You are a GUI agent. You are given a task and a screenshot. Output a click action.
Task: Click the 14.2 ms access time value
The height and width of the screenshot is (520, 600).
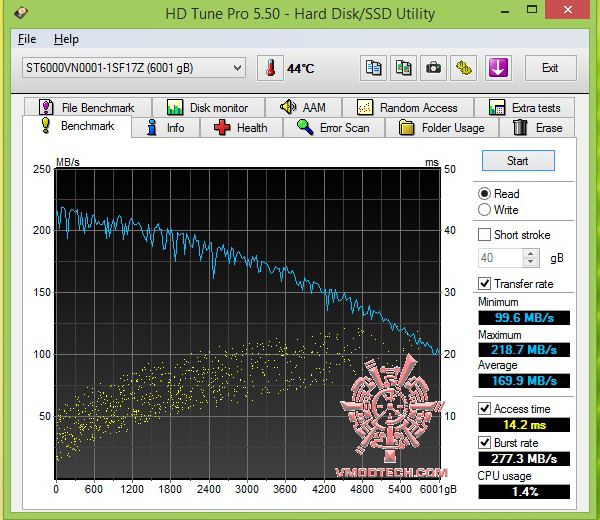point(524,425)
